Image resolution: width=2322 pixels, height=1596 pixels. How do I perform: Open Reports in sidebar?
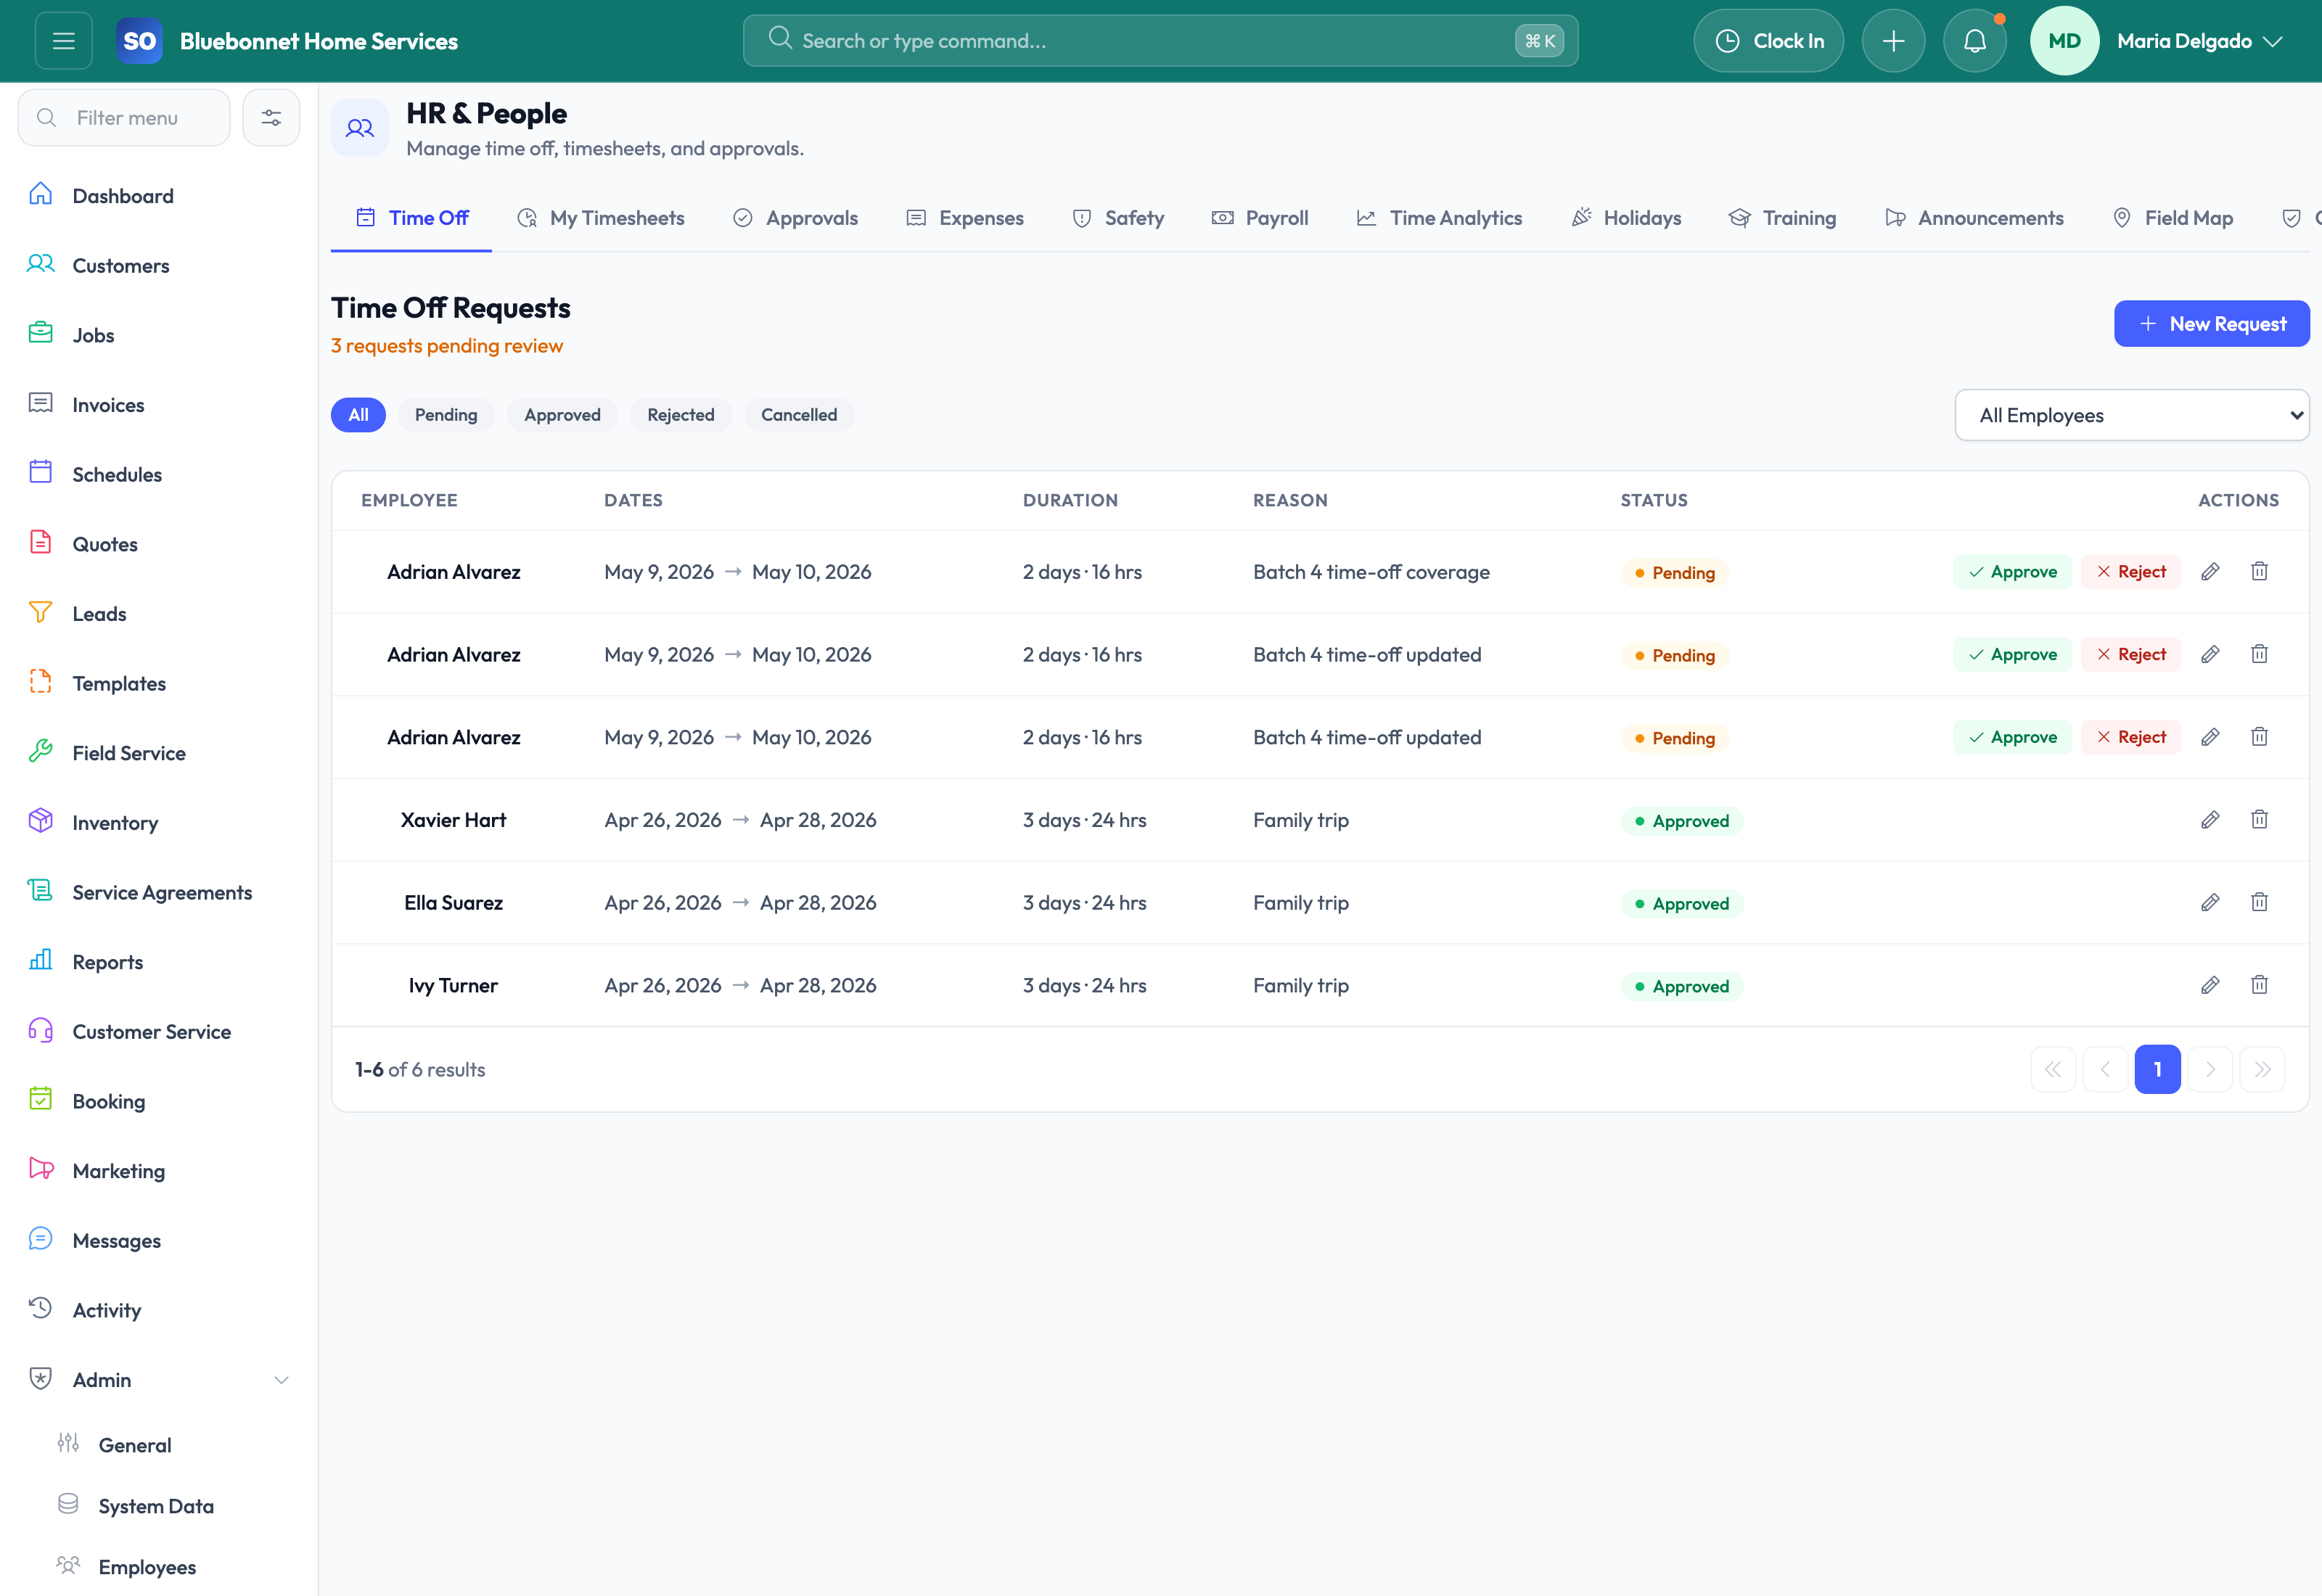click(159, 962)
